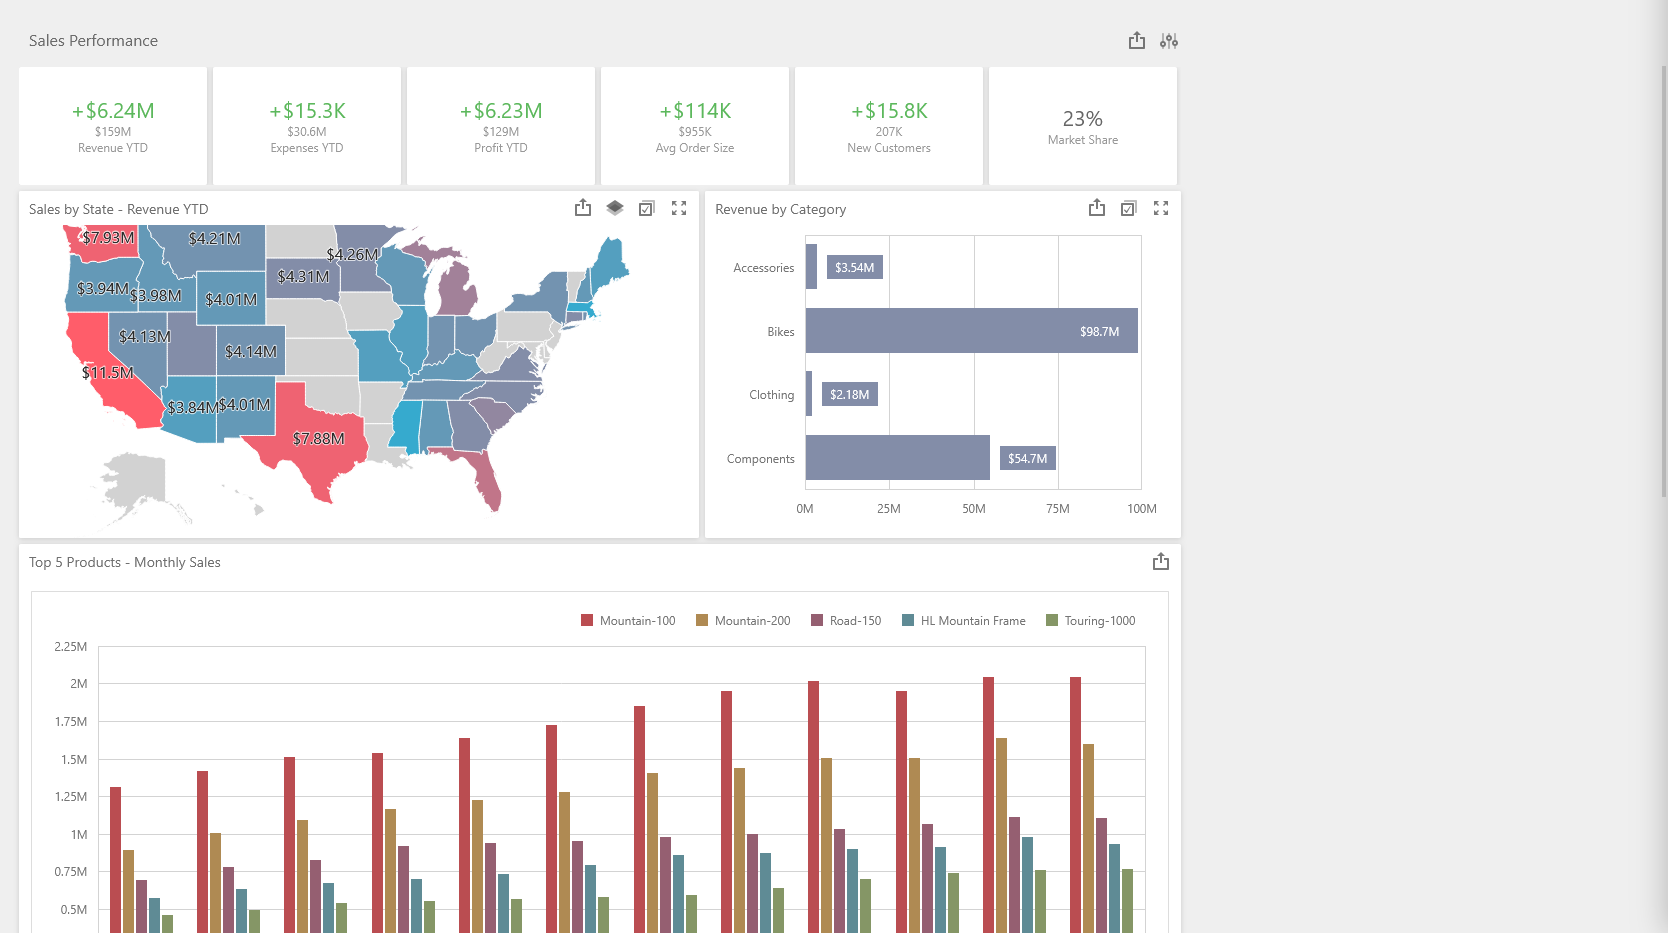Open the dashboard parameters sliders icon
Screen dimensions: 1668x933
(1168, 41)
